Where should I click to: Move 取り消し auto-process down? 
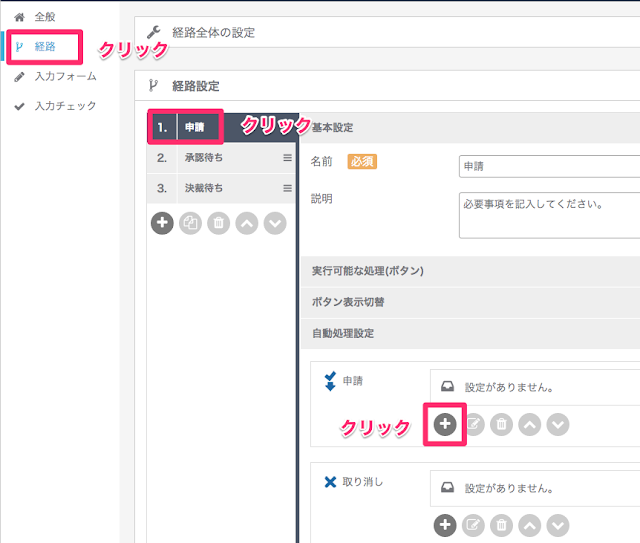click(558, 525)
